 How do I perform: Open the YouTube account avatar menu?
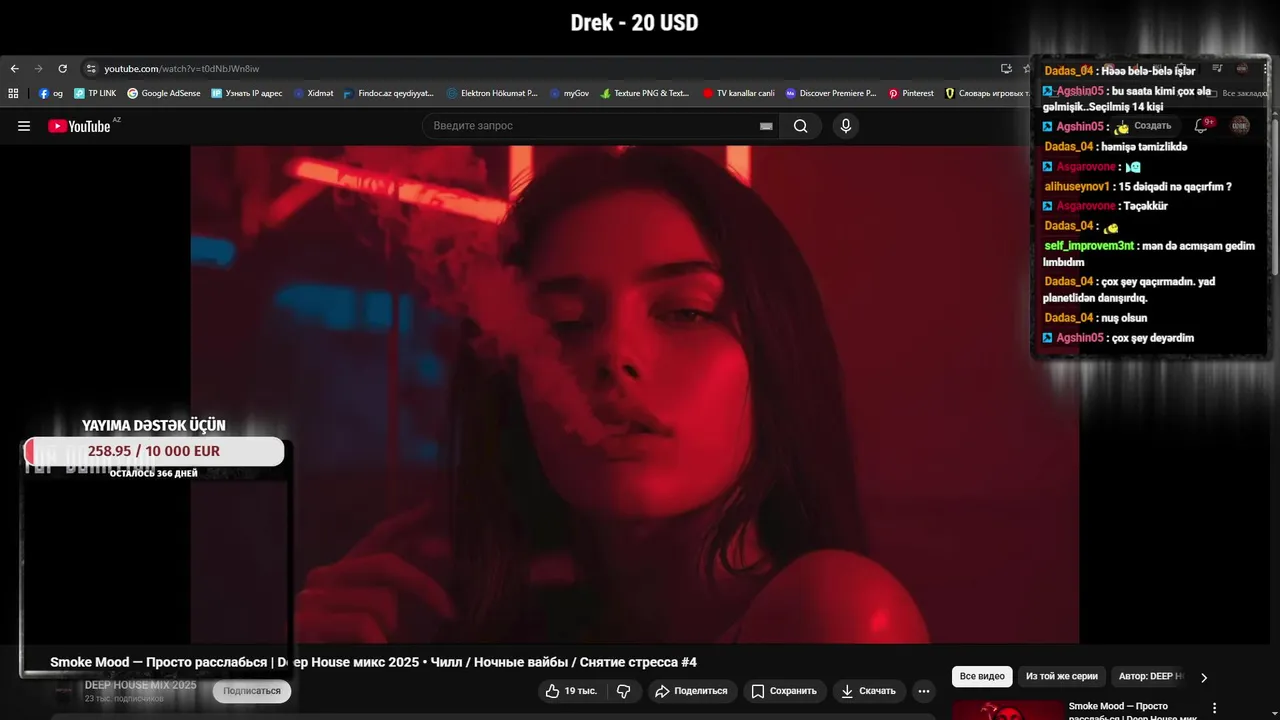click(1240, 126)
